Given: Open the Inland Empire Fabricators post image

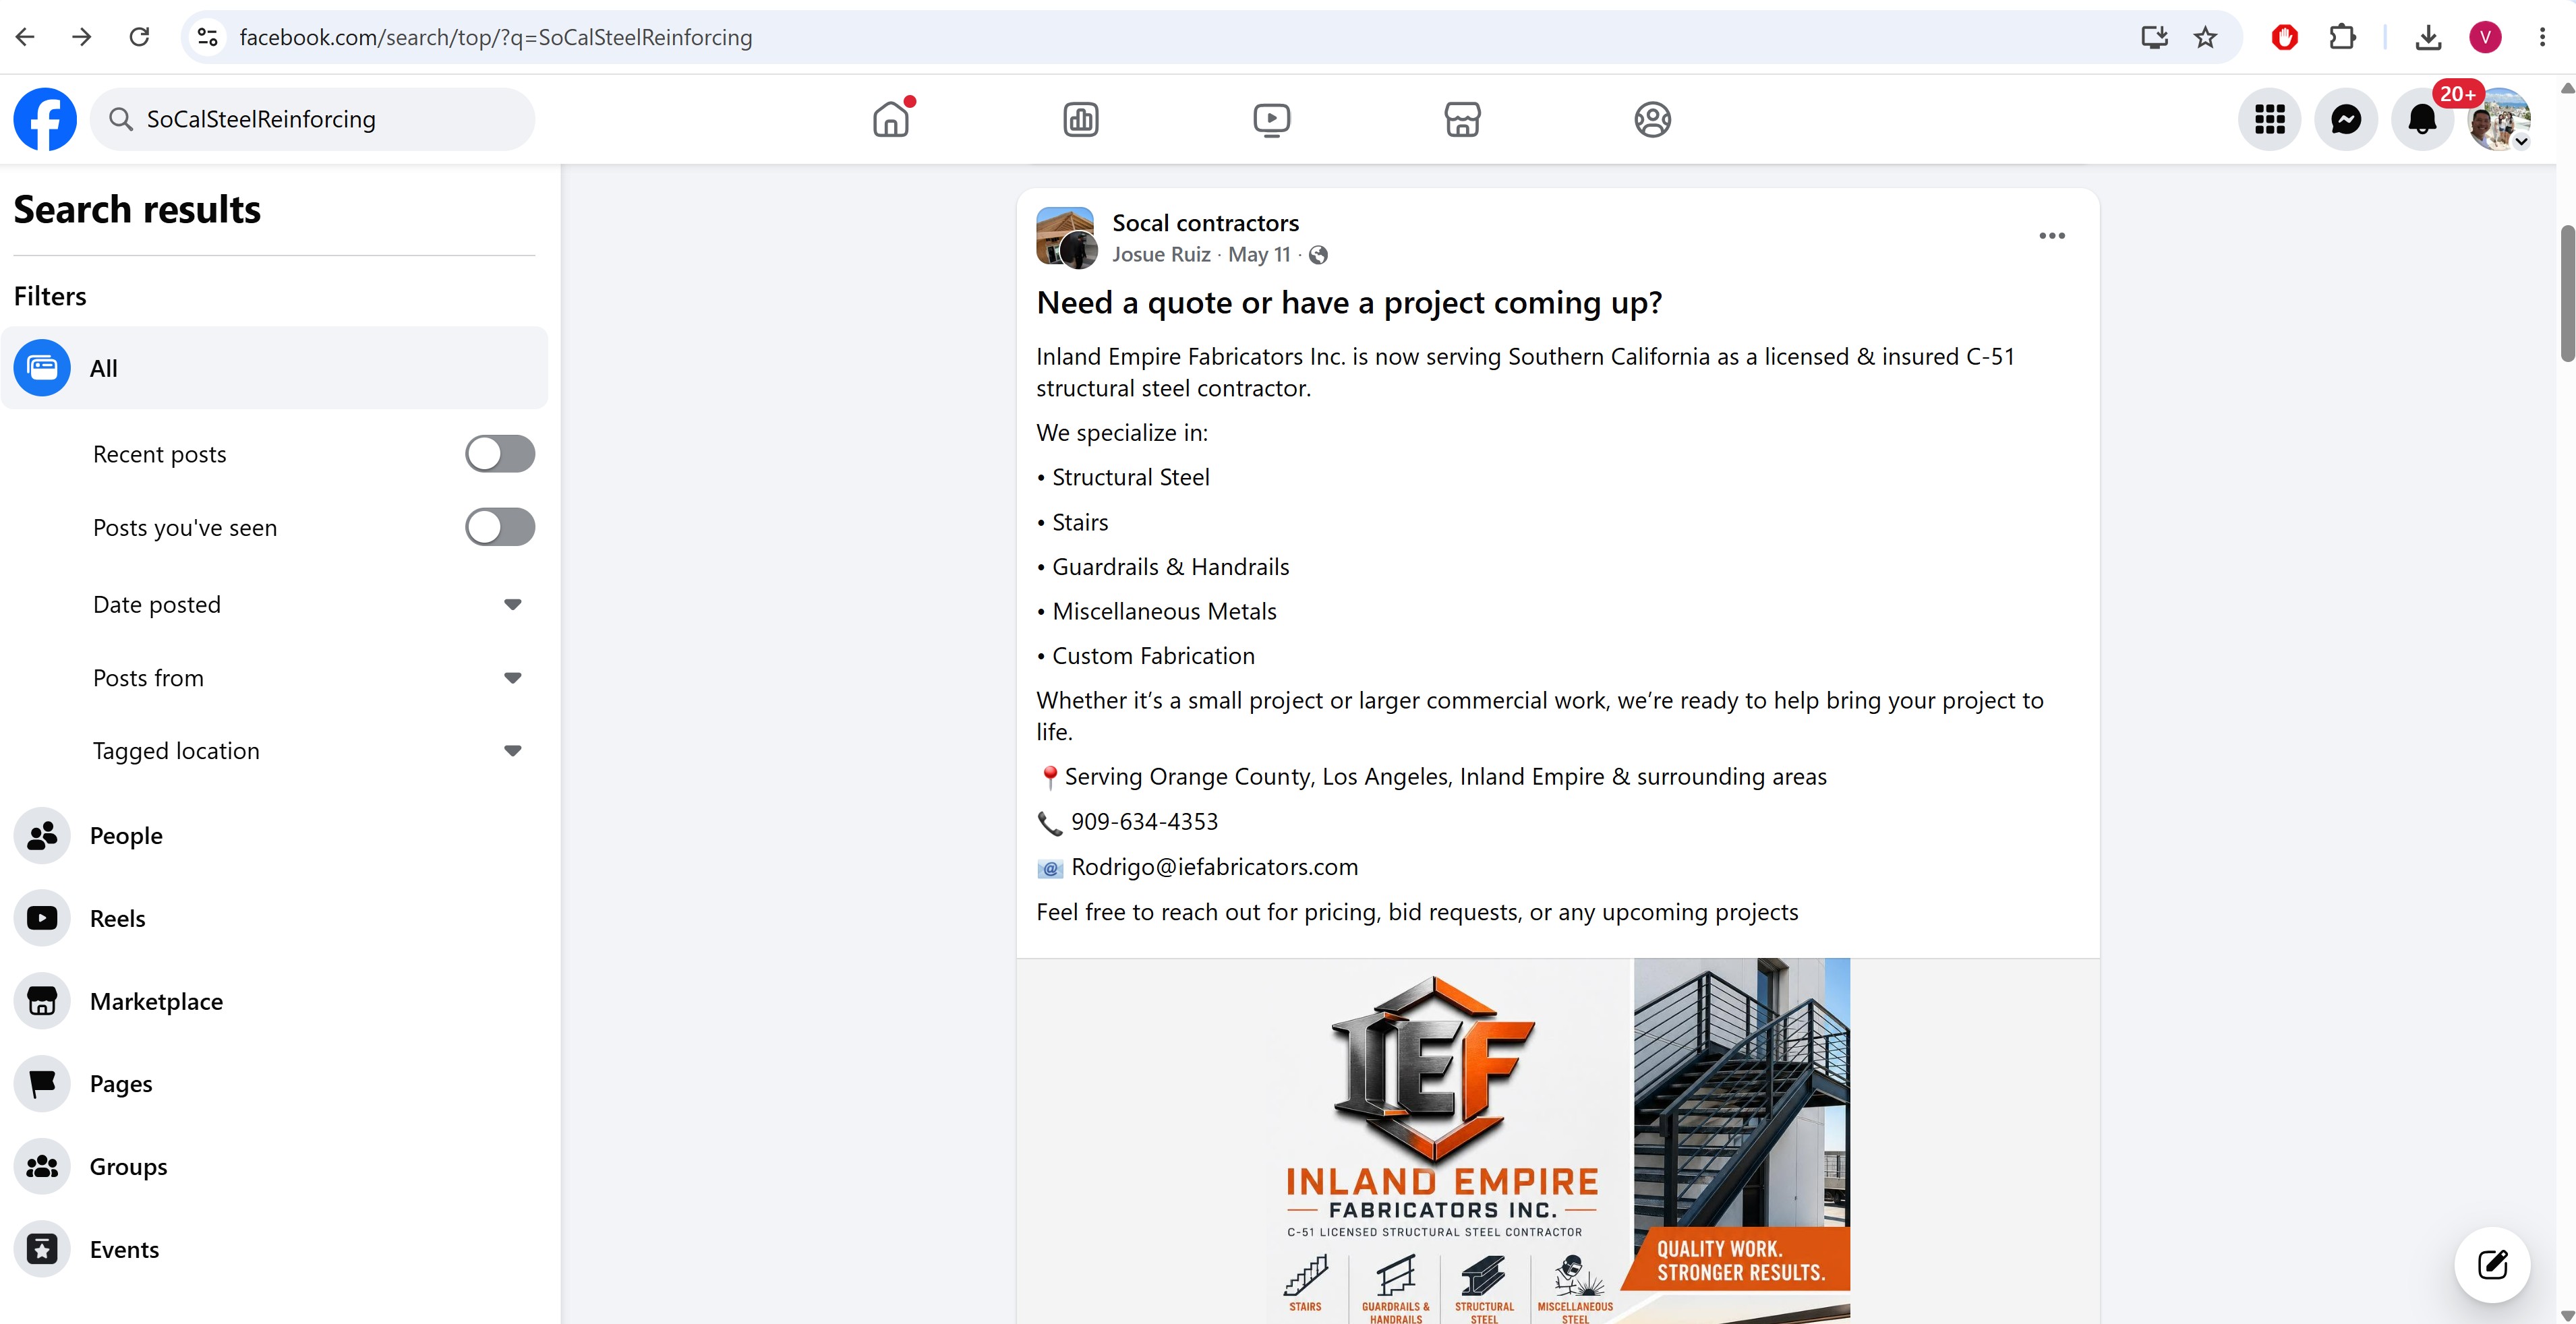Looking at the screenshot, I should point(1558,1141).
